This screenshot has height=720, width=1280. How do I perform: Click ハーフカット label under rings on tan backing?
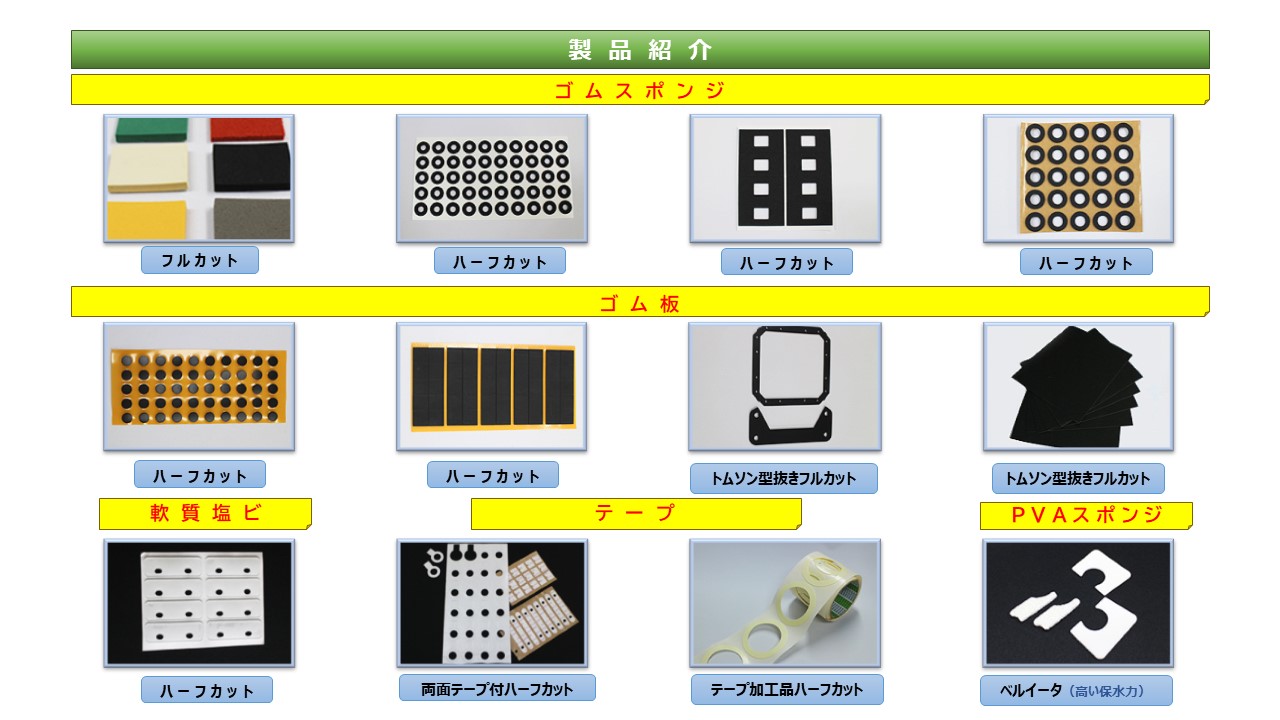(1086, 262)
